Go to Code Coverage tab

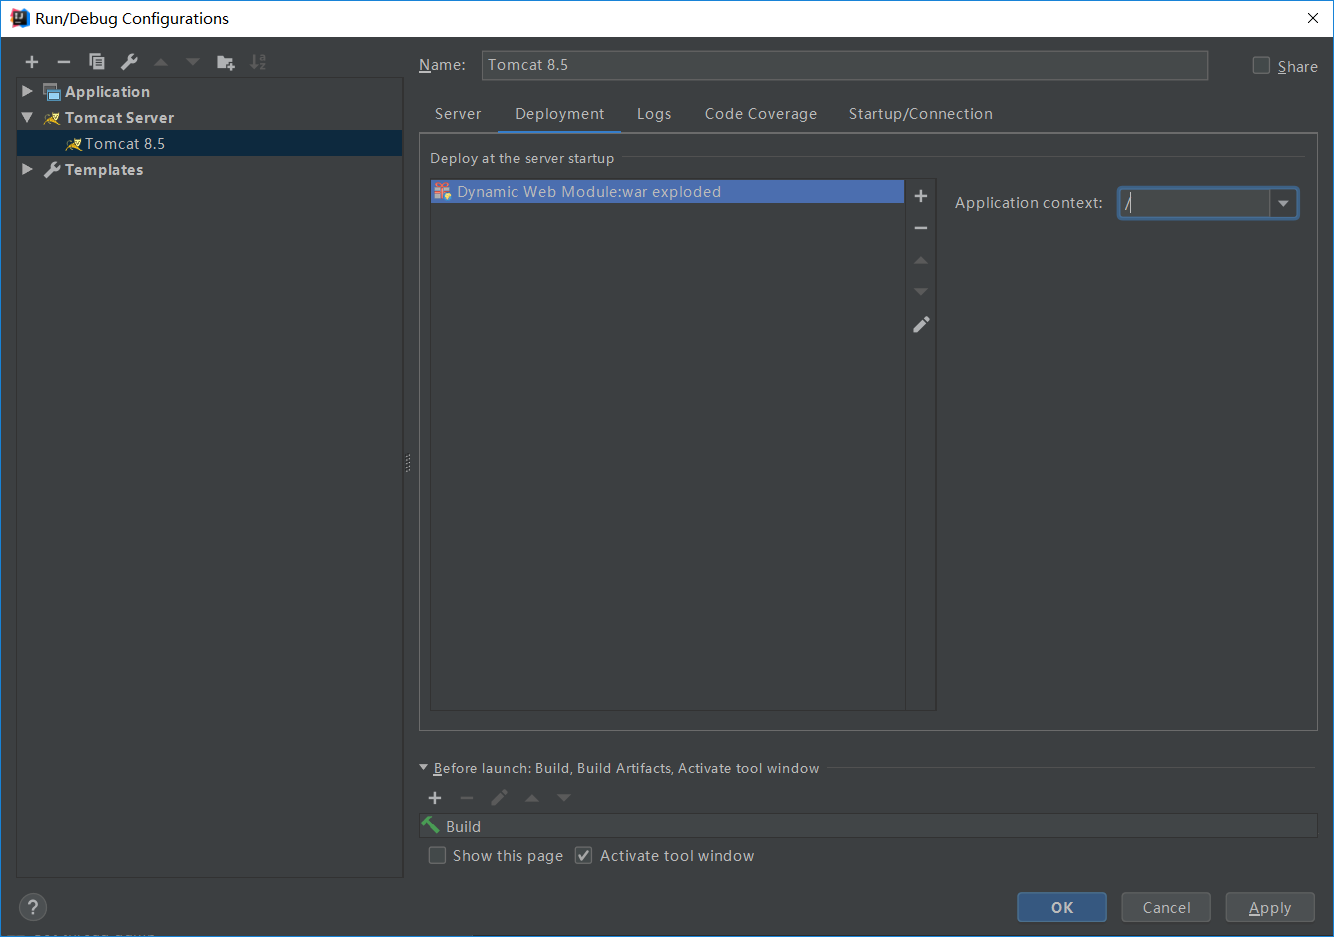[x=761, y=114]
